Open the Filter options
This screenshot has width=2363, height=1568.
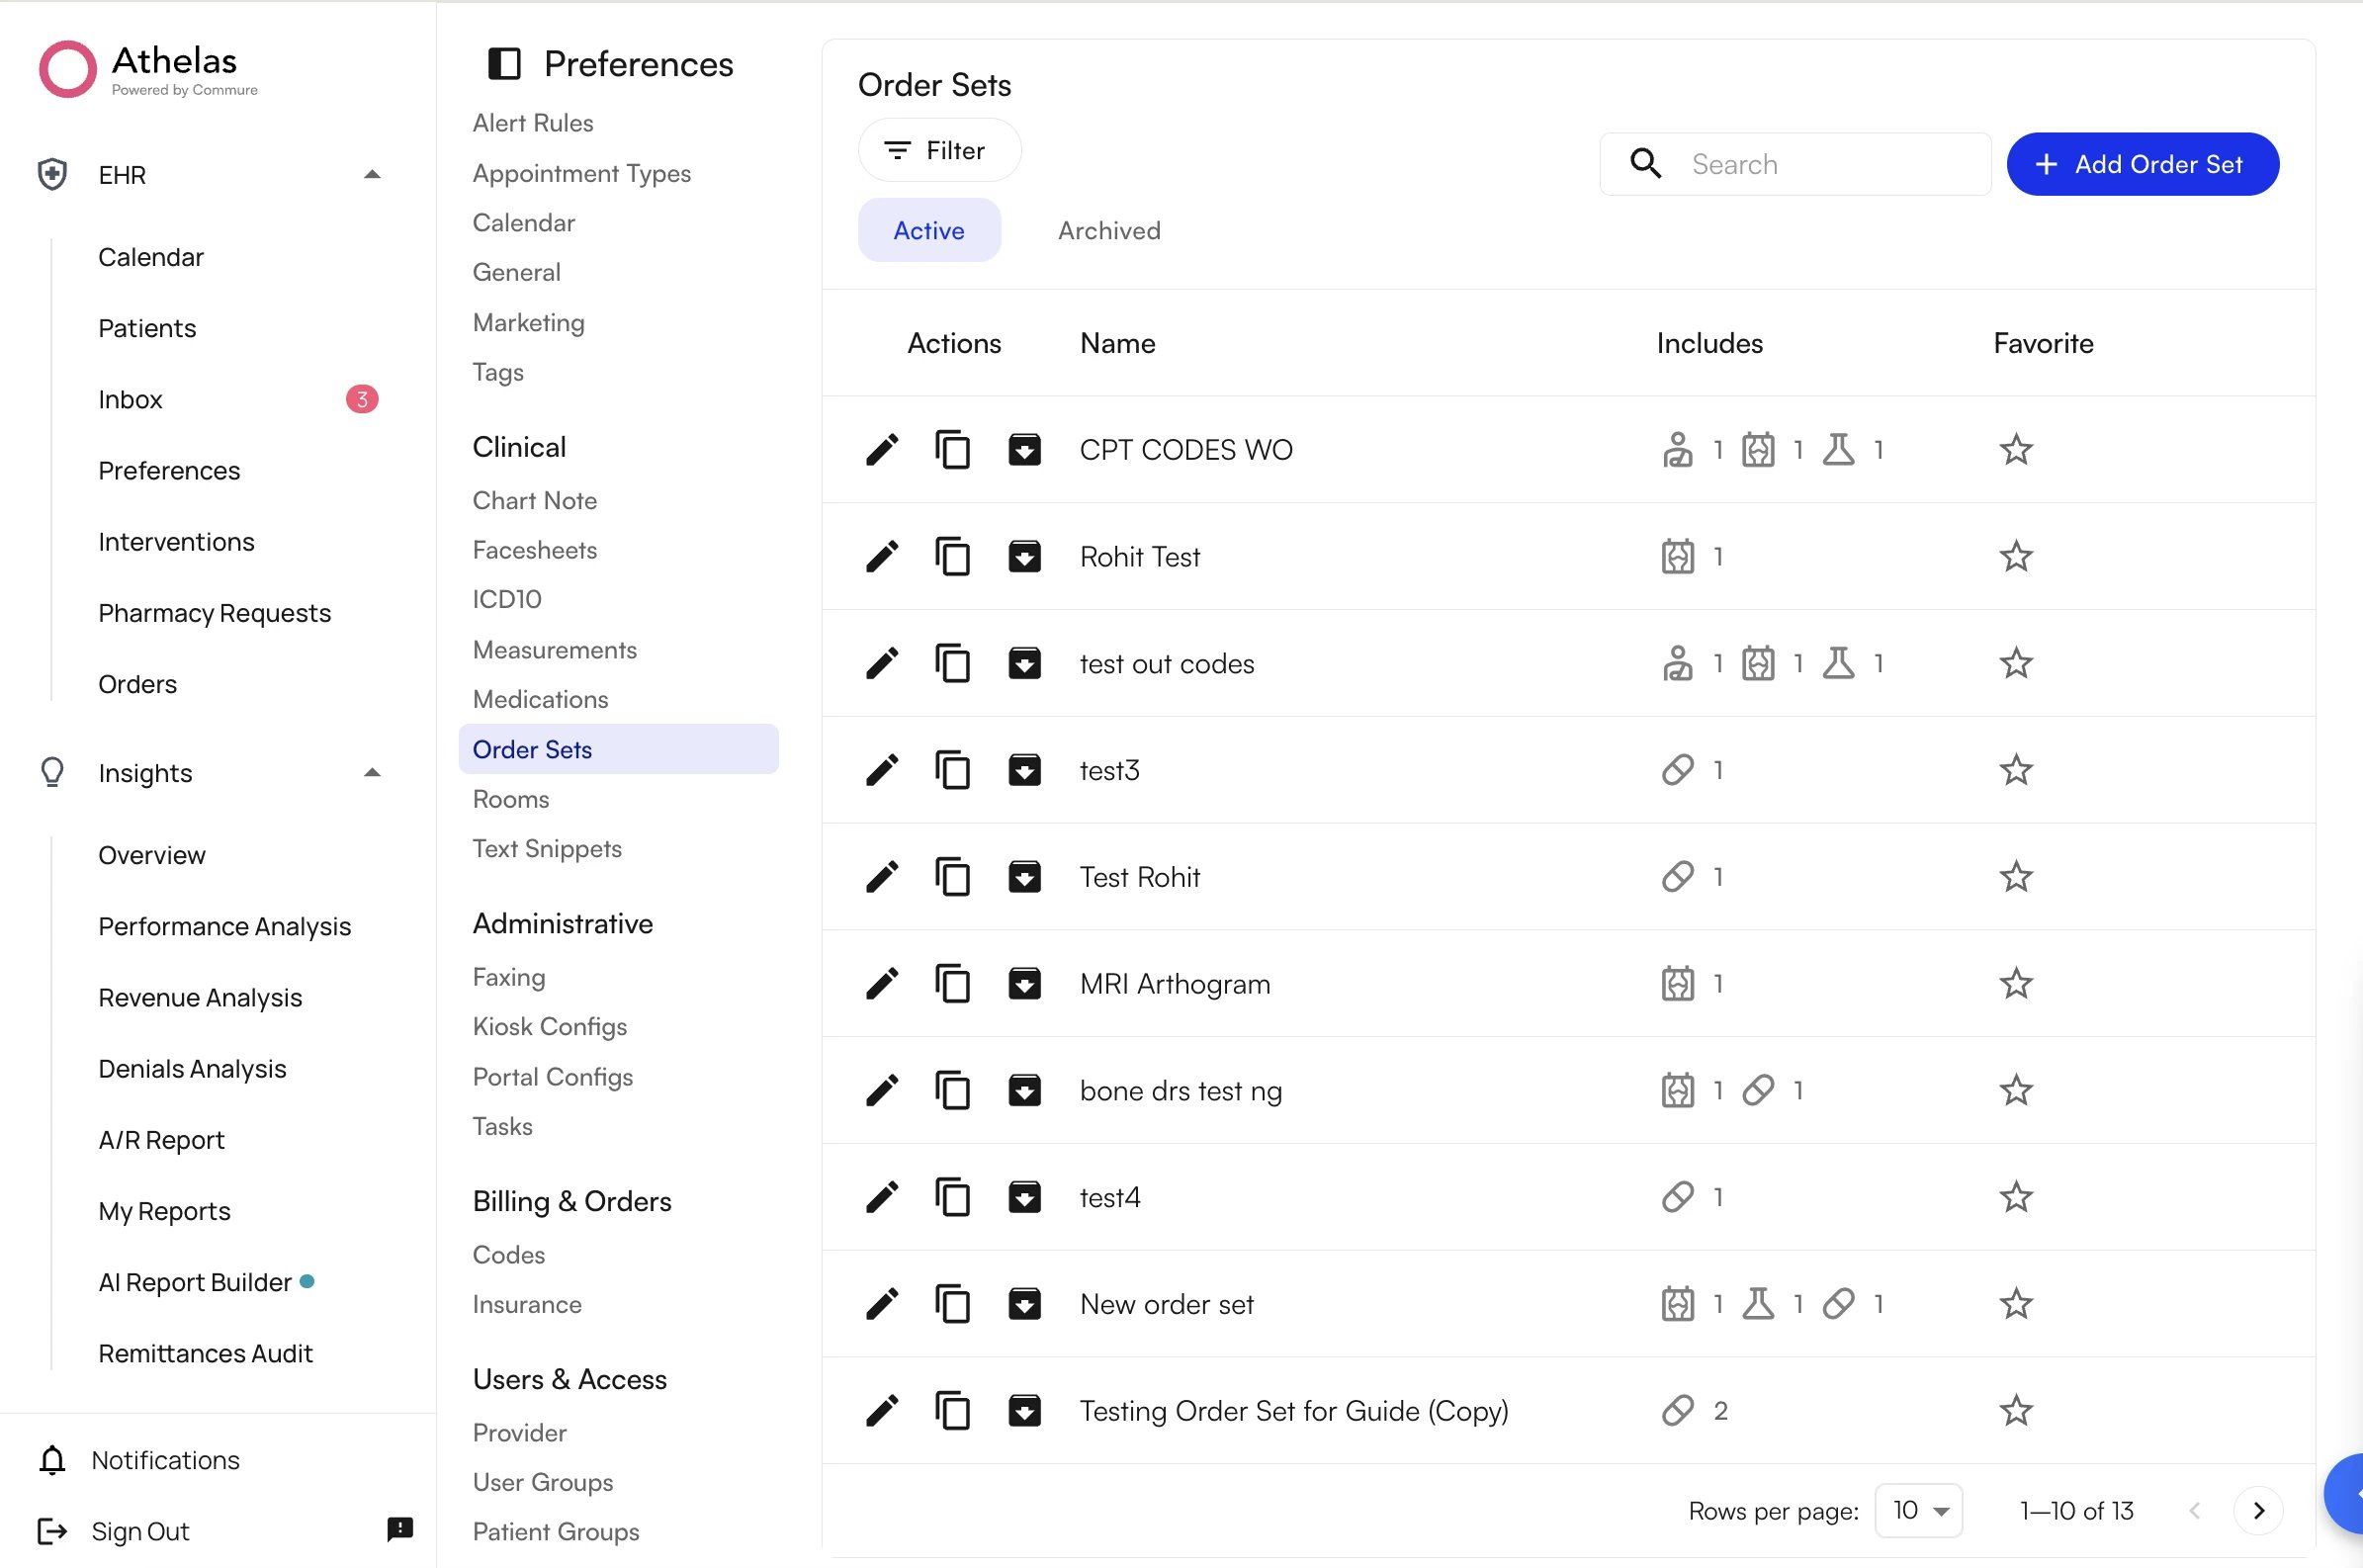938,150
